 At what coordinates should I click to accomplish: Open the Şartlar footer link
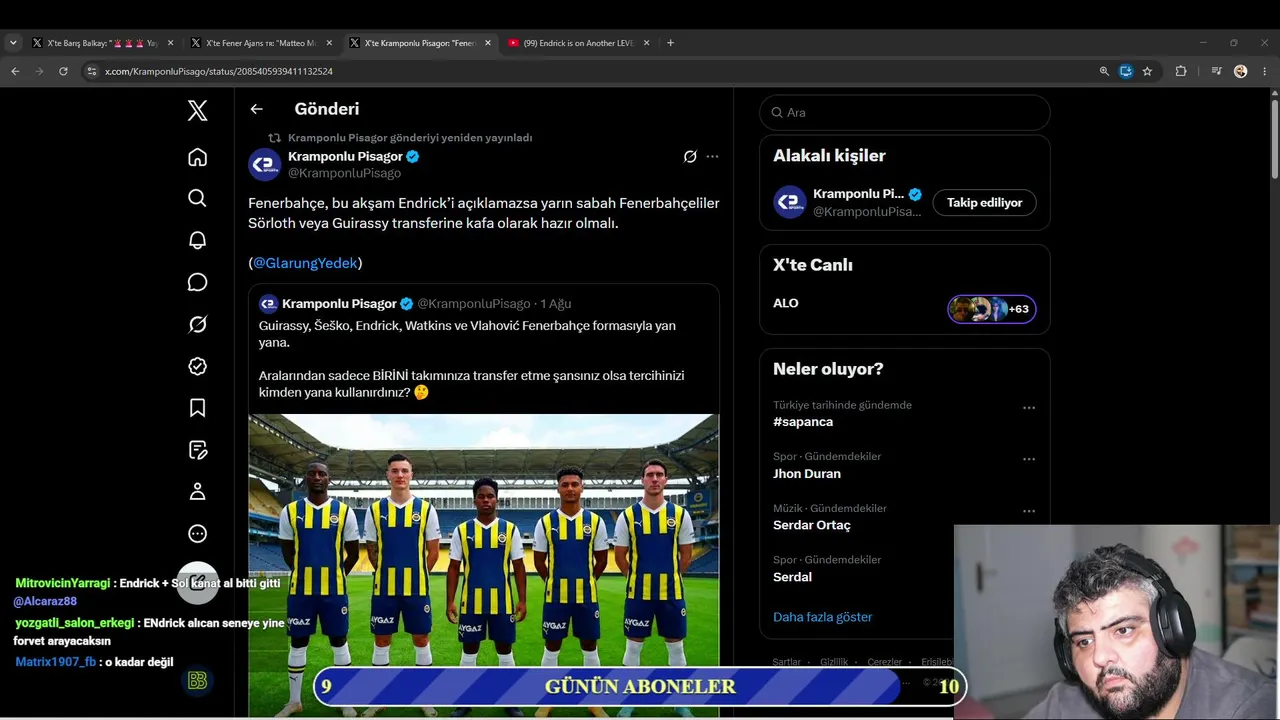(787, 662)
